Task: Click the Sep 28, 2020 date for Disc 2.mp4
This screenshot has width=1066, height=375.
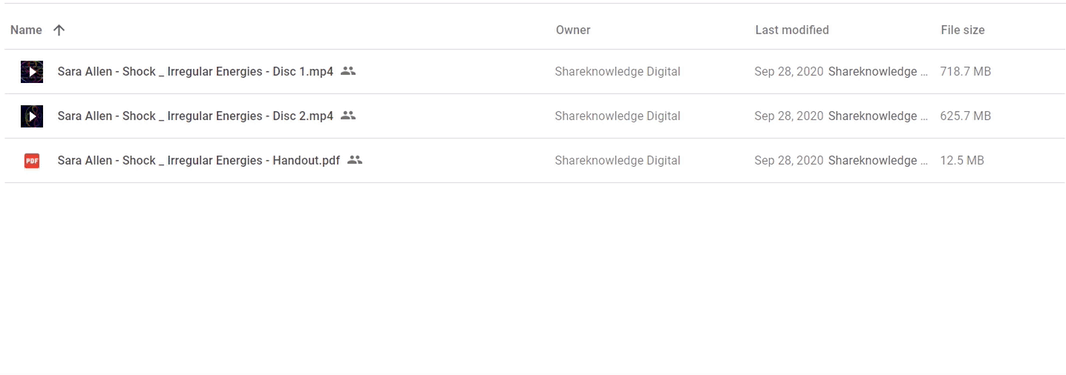Action: click(x=789, y=116)
